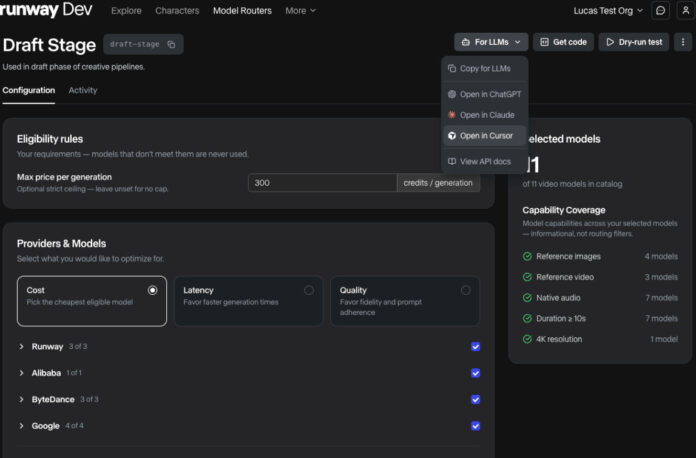
Task: Click the Reference video check icon
Action: 527,277
